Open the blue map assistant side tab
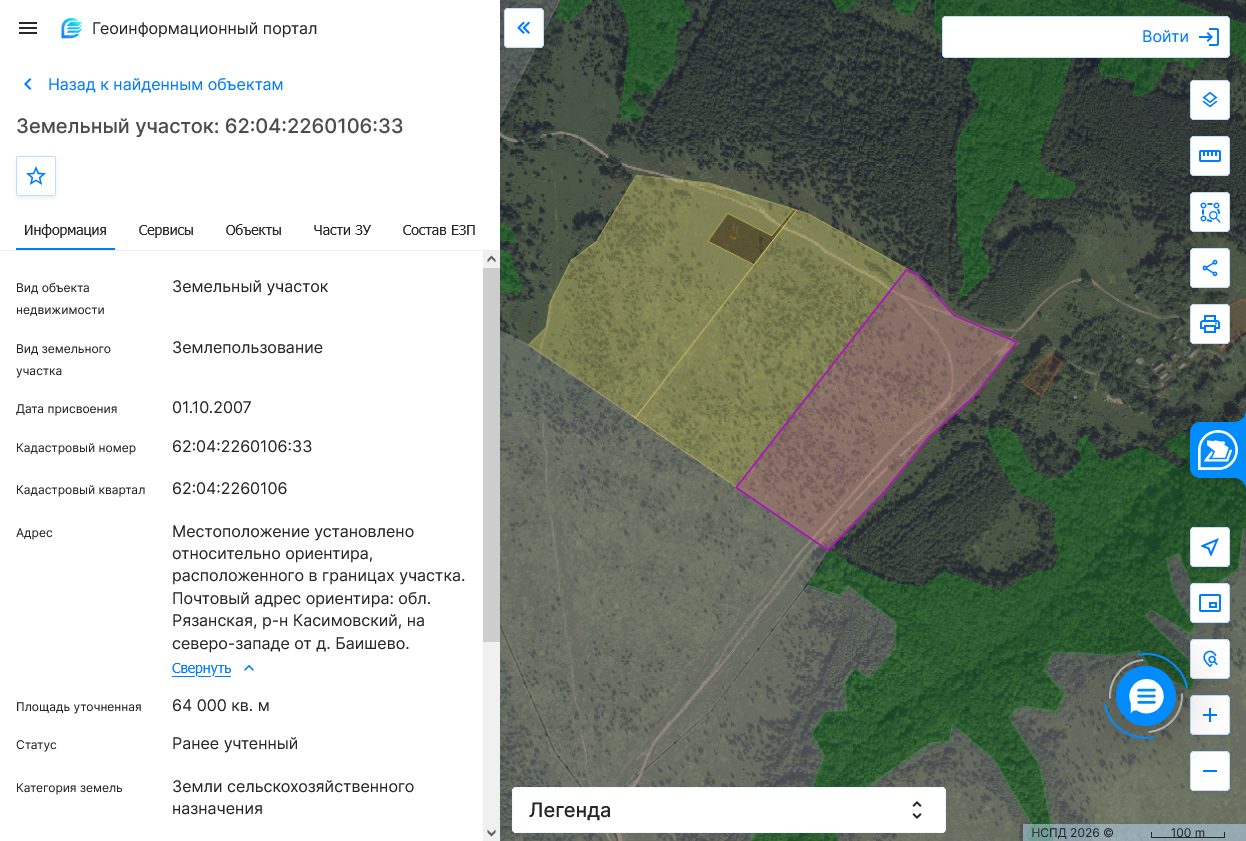Image resolution: width=1246 pixels, height=841 pixels. tap(1218, 450)
